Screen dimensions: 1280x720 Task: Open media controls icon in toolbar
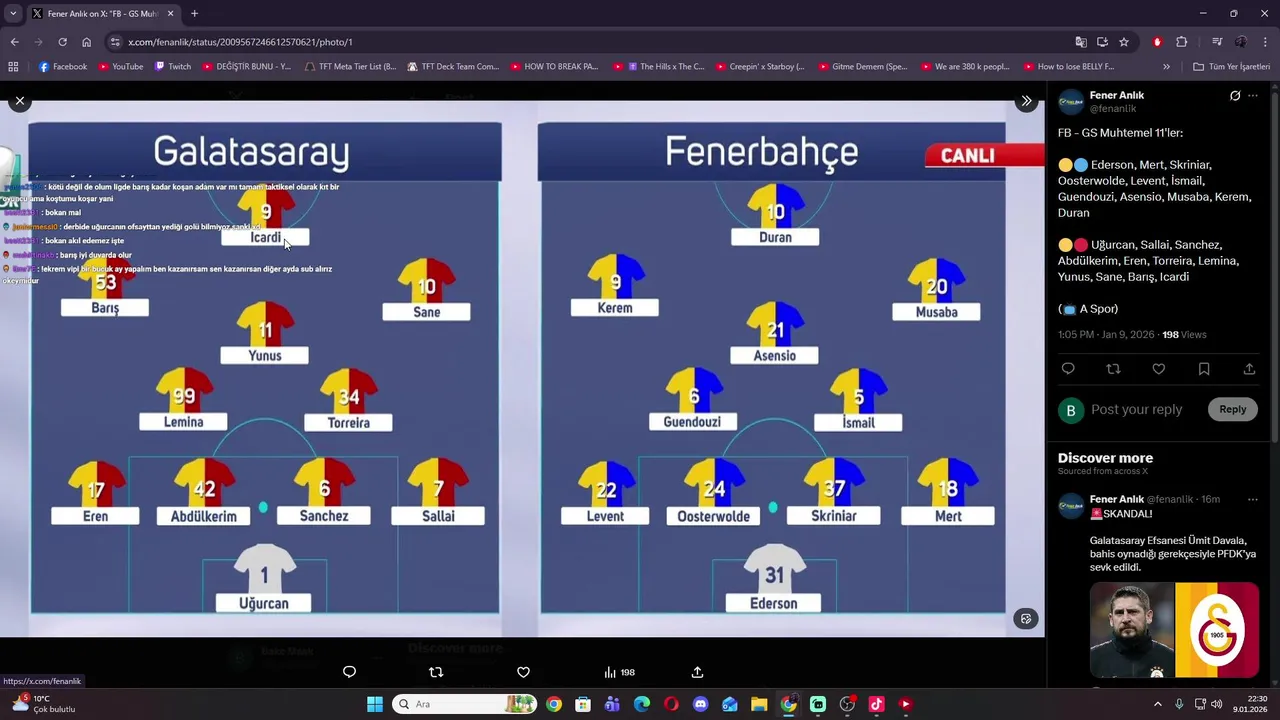1217,42
